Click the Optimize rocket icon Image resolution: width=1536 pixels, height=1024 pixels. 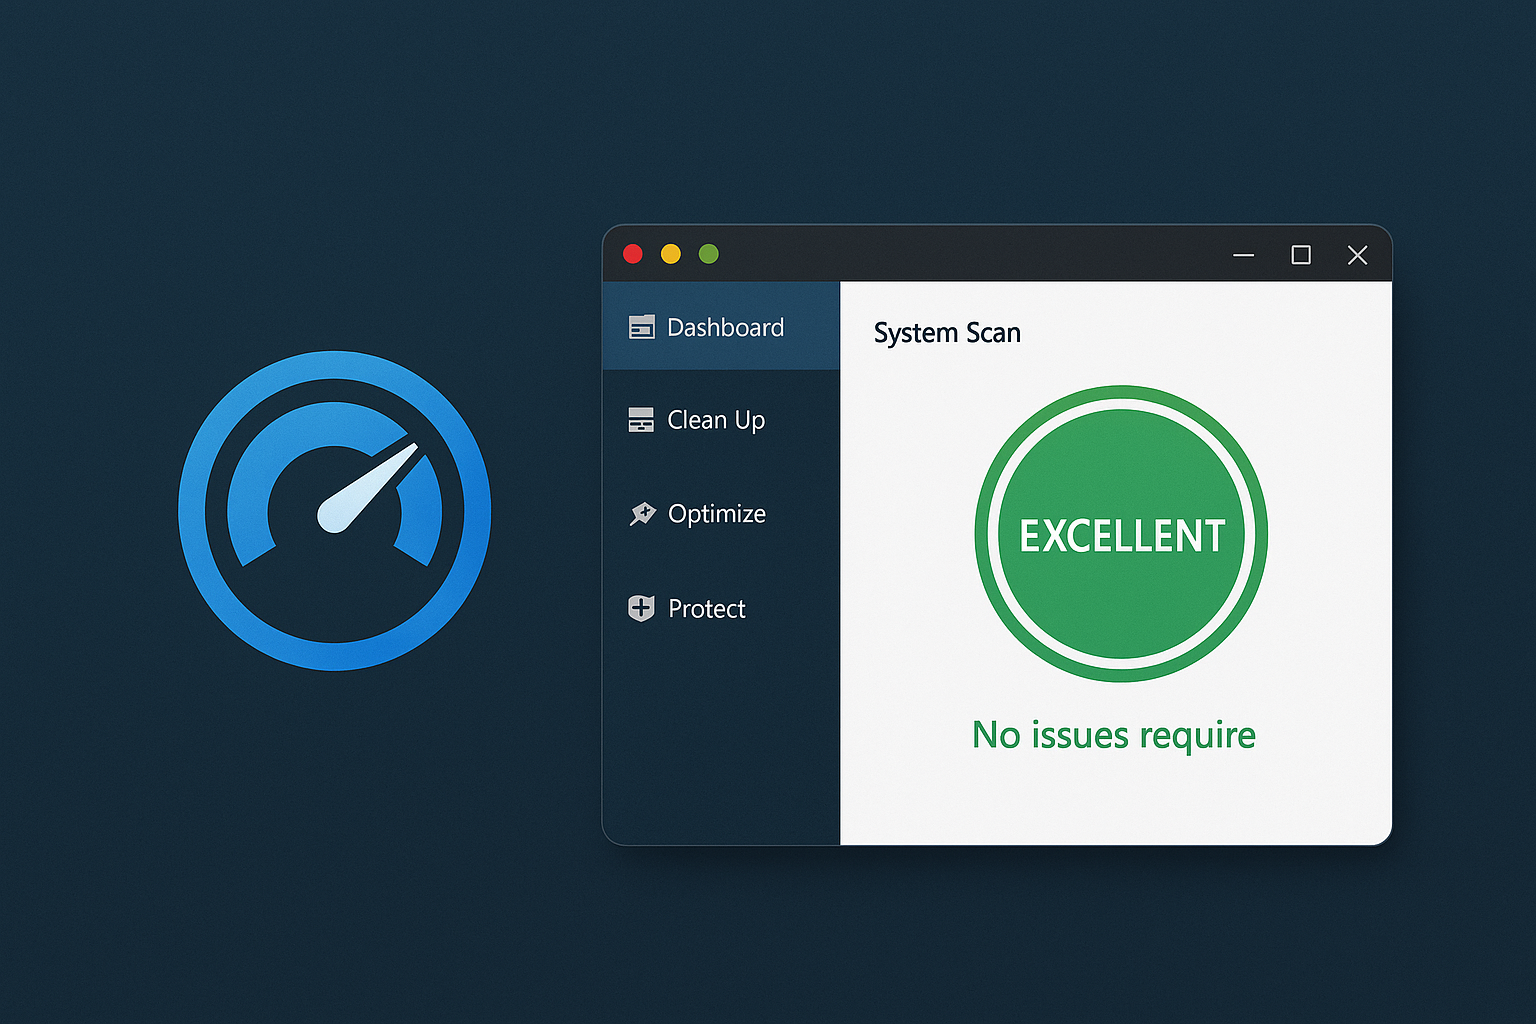641,514
